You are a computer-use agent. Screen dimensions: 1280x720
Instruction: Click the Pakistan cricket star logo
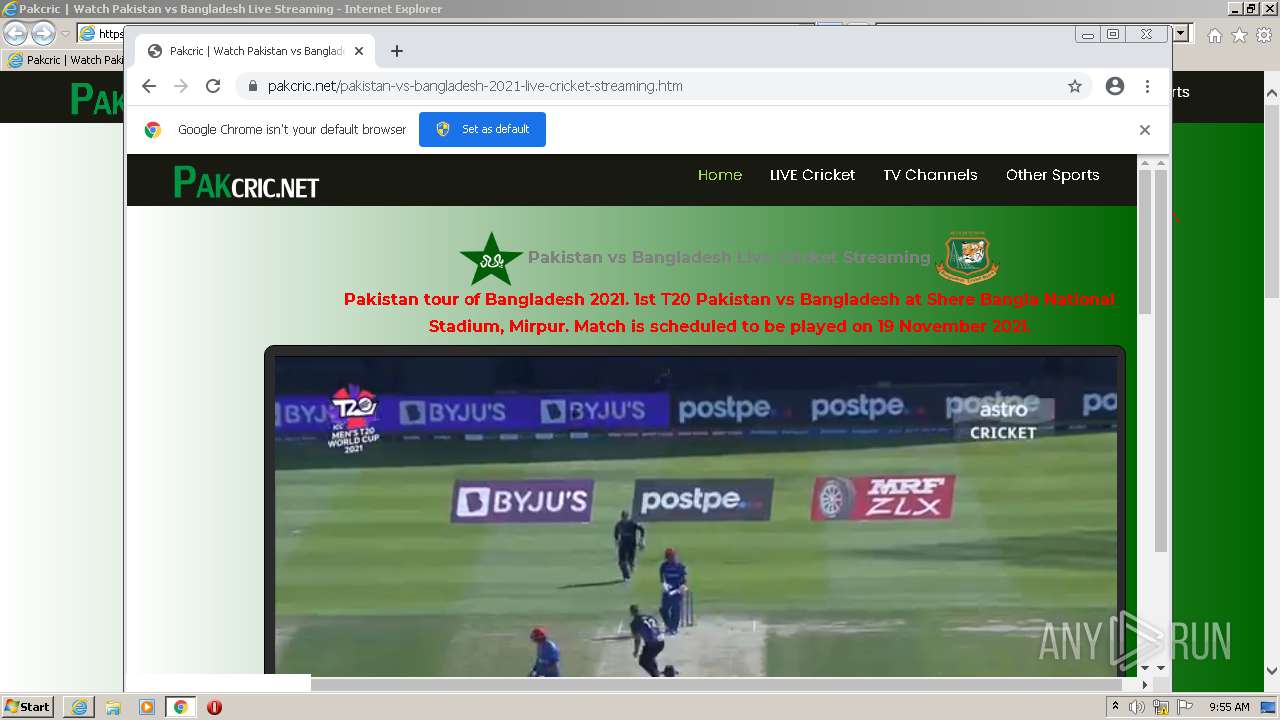(x=491, y=258)
